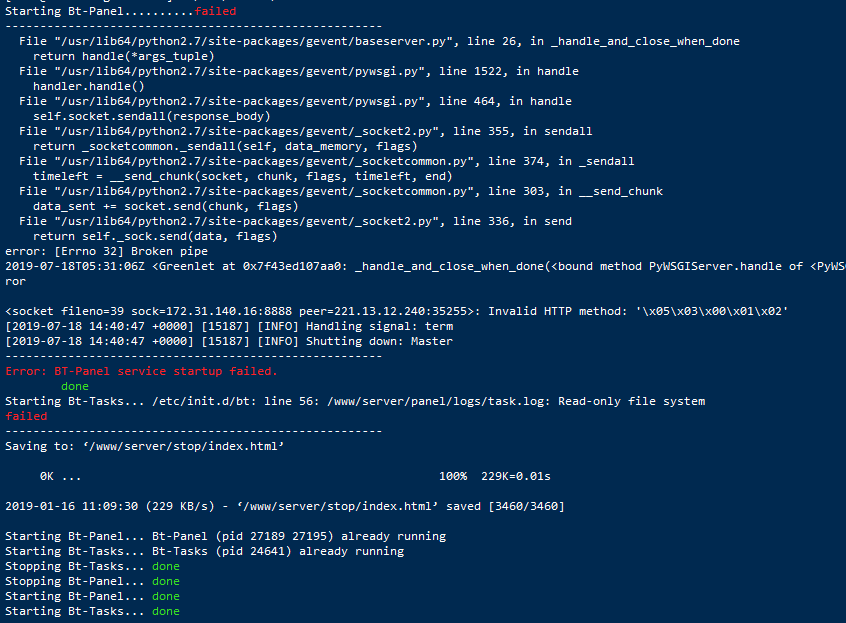The width and height of the screenshot is (846, 623).
Task: Click the "Invalid HTTP method" text
Action: [561, 311]
